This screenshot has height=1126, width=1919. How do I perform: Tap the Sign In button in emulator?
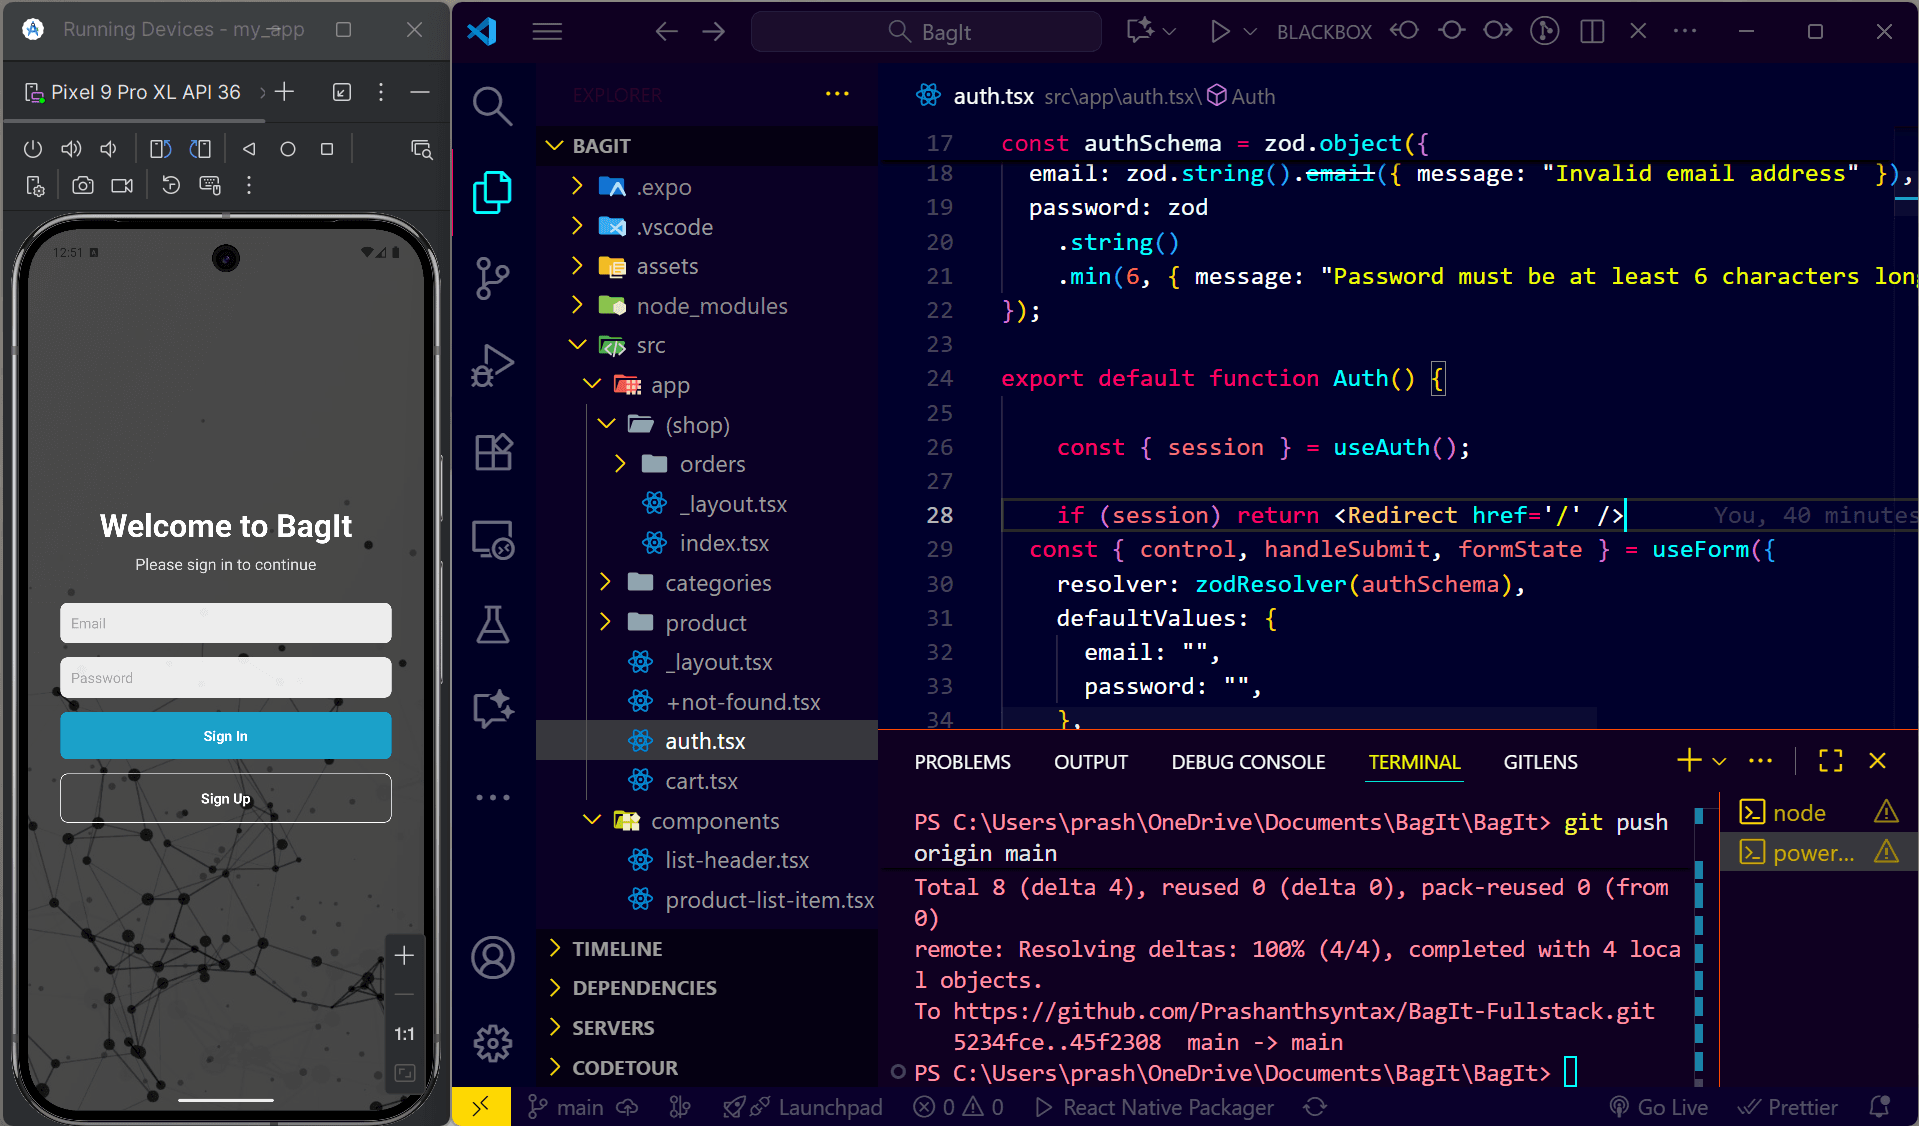[x=226, y=736]
